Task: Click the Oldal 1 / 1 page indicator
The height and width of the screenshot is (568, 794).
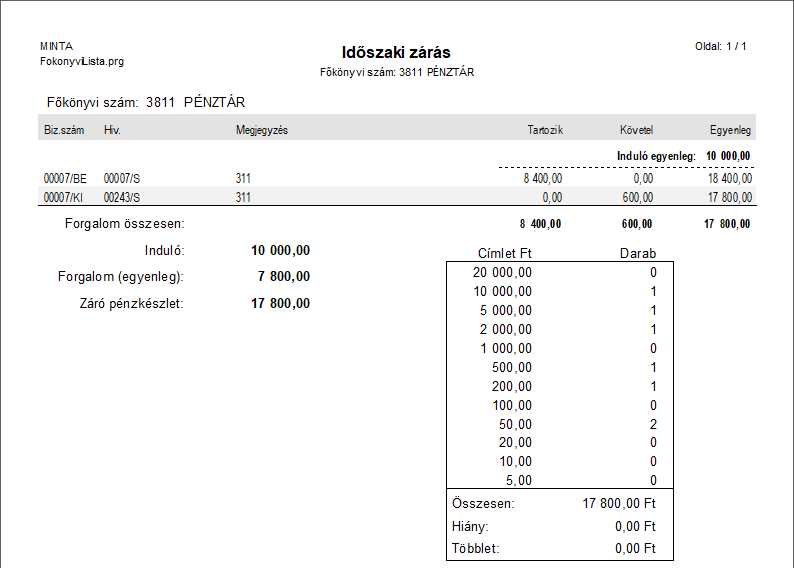Action: 720,46
